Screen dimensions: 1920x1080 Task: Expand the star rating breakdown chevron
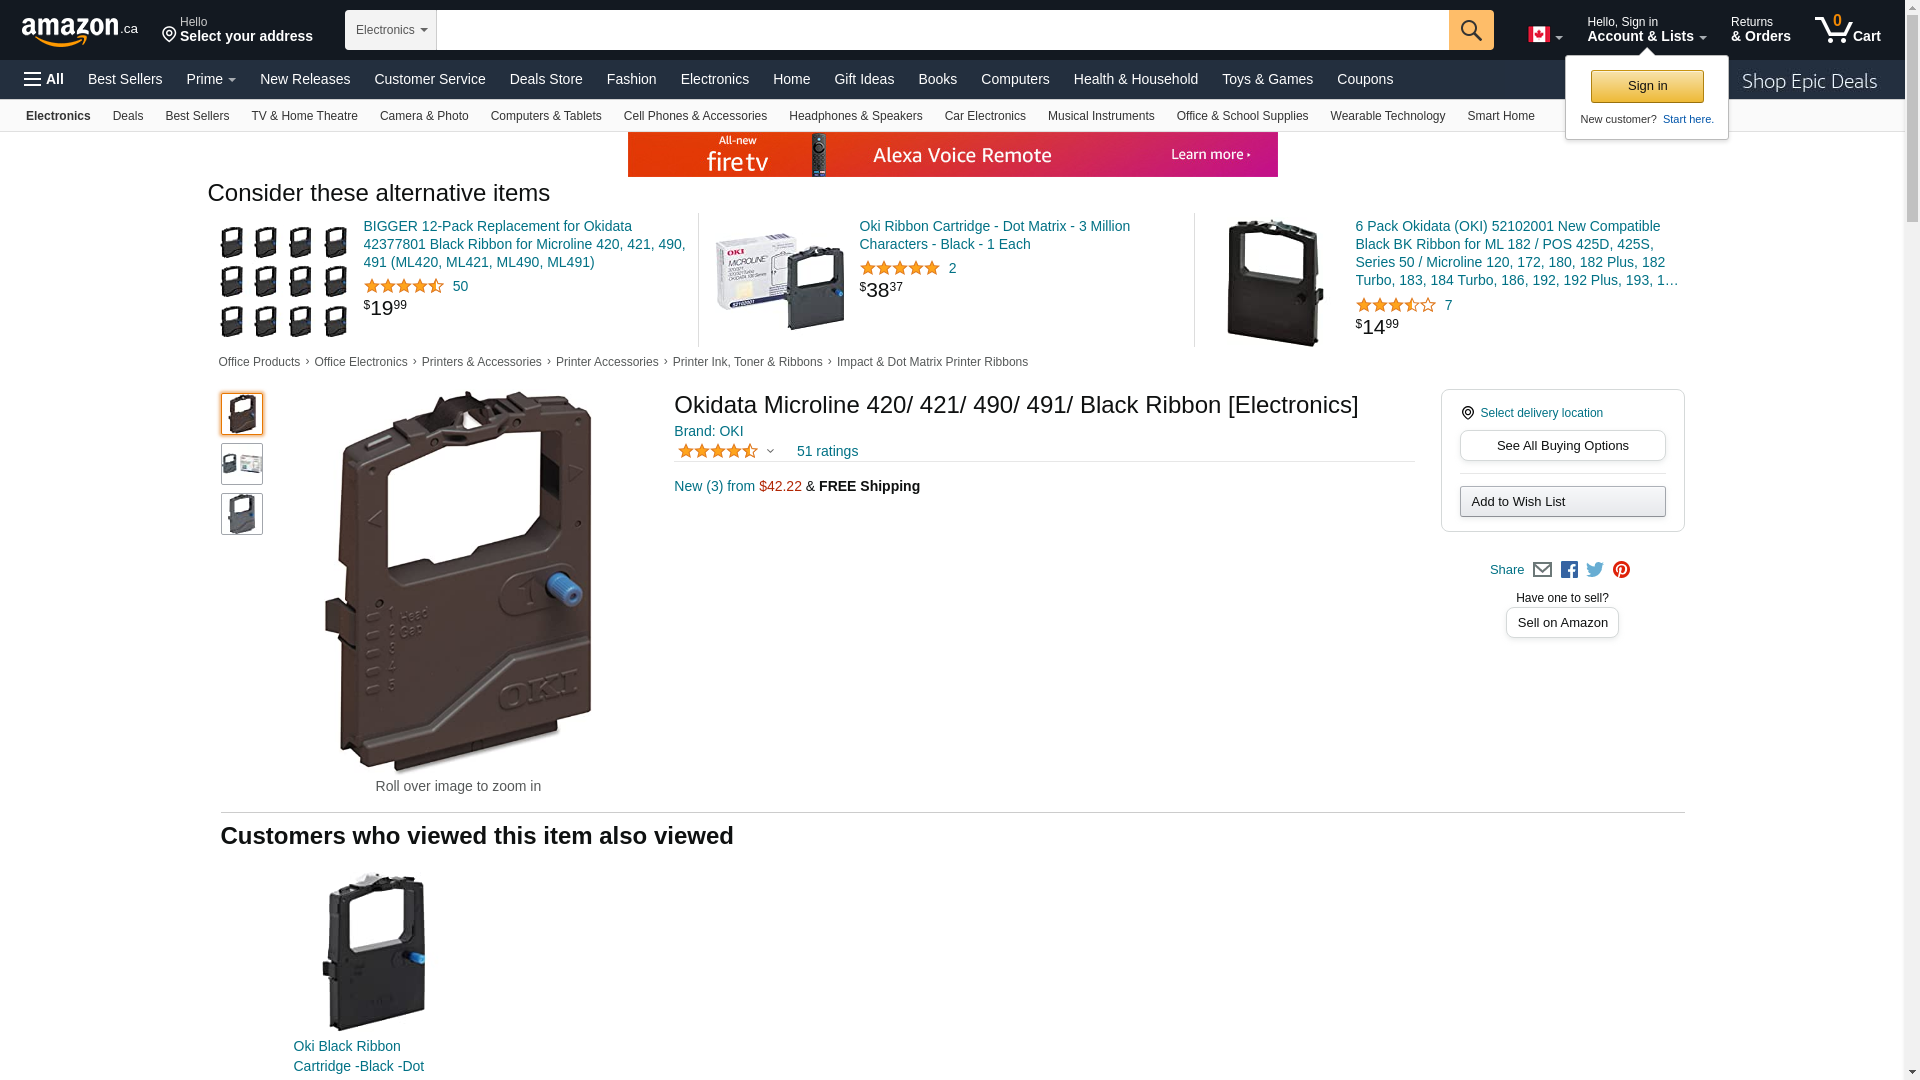[770, 452]
